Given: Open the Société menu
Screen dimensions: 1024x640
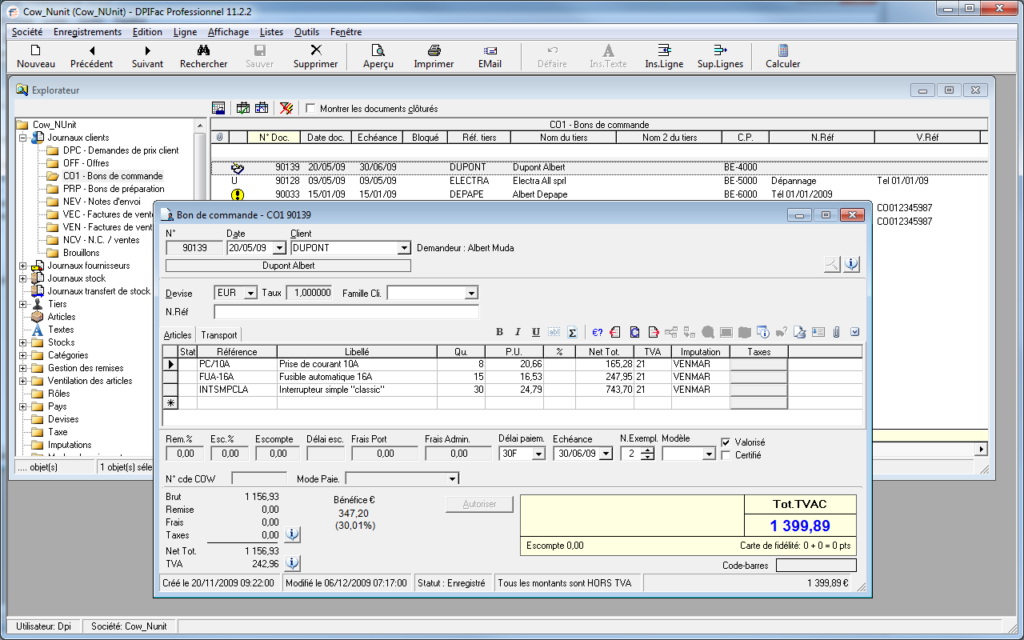Looking at the screenshot, I should tap(27, 31).
